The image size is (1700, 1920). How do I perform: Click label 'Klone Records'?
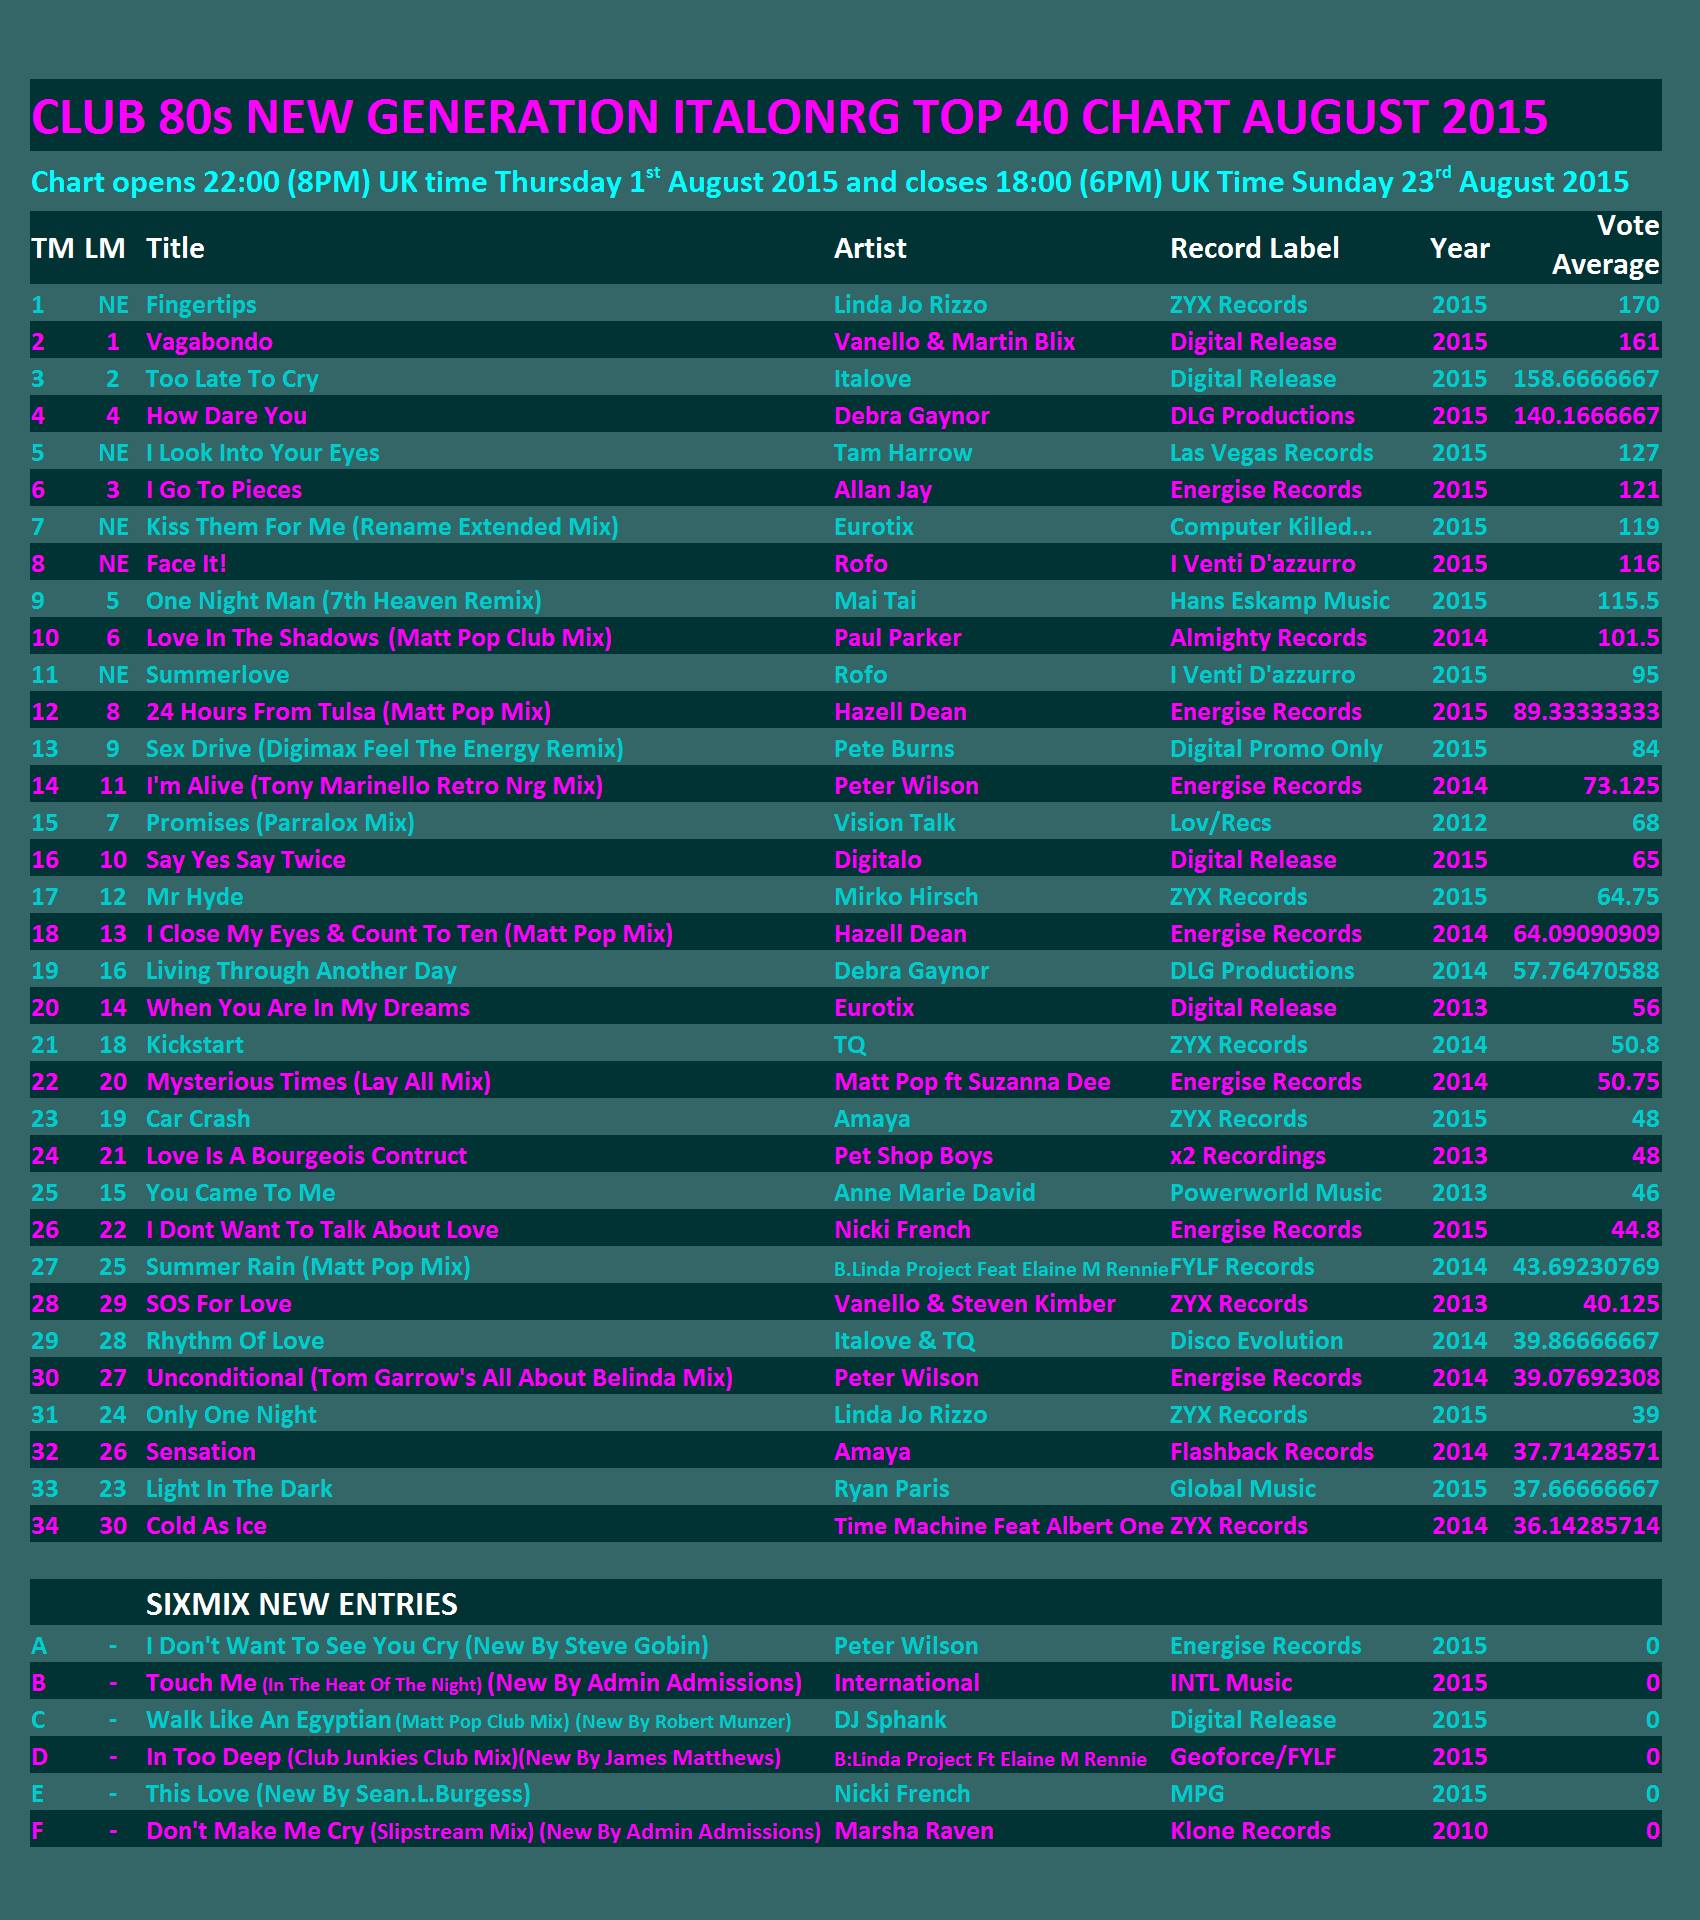(1250, 1831)
